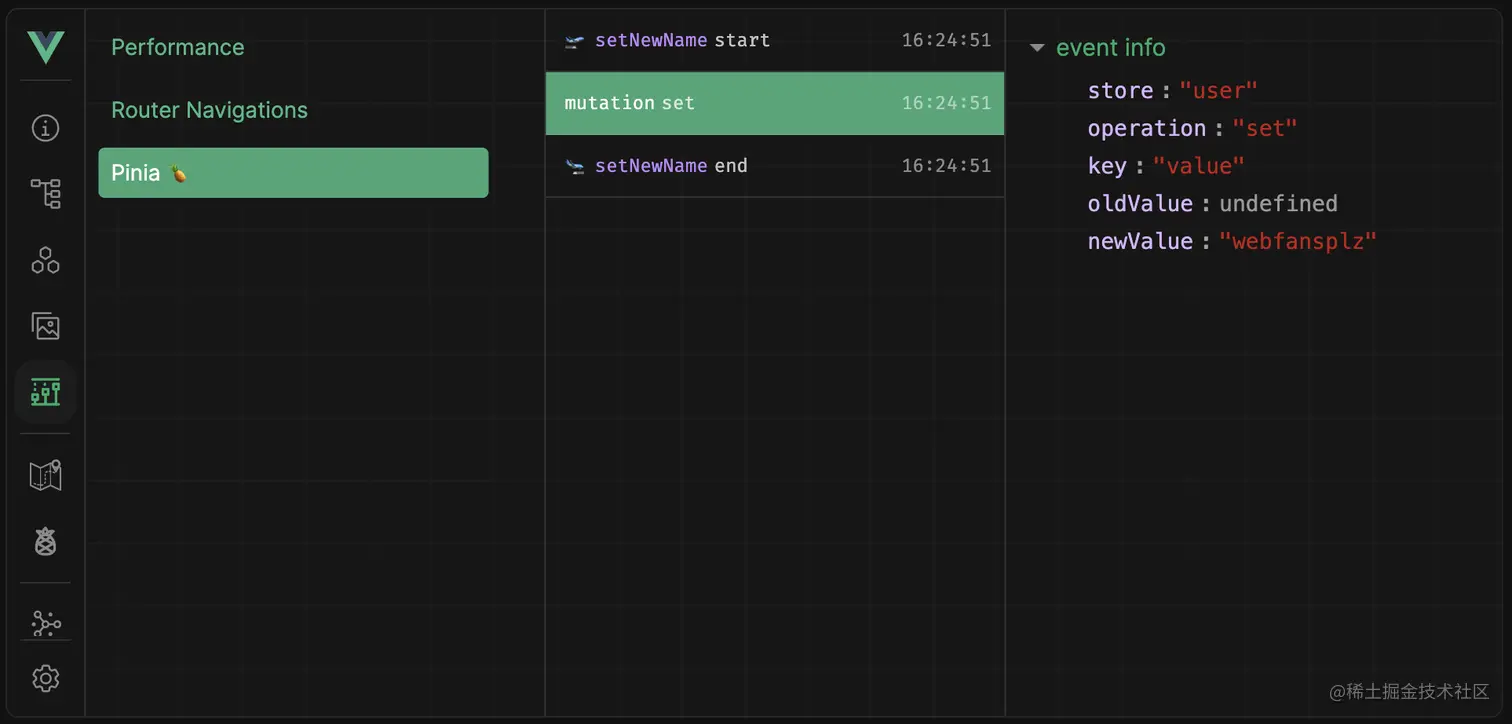This screenshot has width=1512, height=724.
Task: Switch to the Router Navigations layer
Action: click(210, 110)
